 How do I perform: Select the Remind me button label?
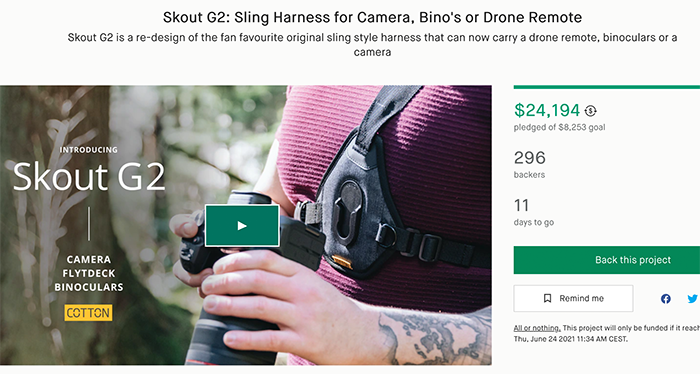tap(581, 298)
